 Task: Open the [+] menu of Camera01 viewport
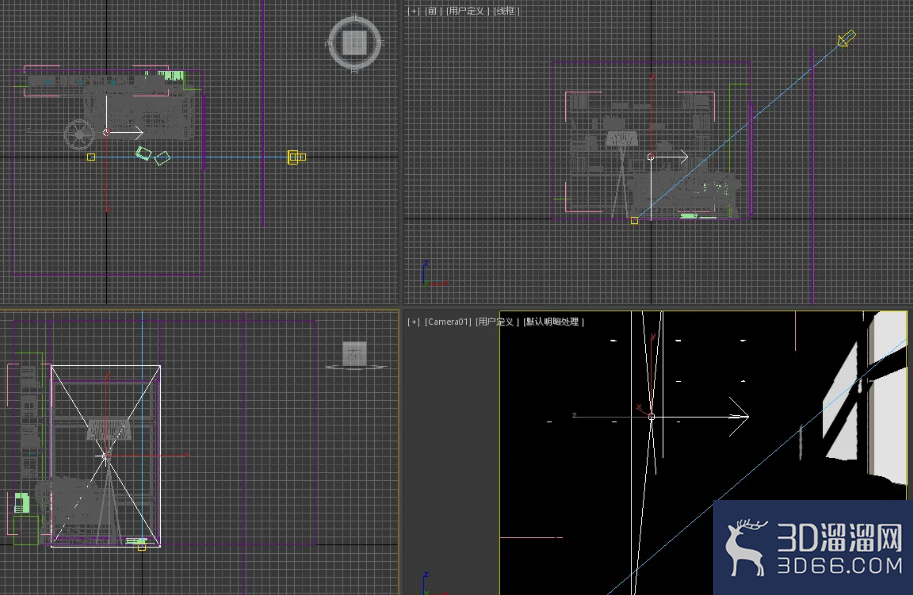[x=413, y=321]
